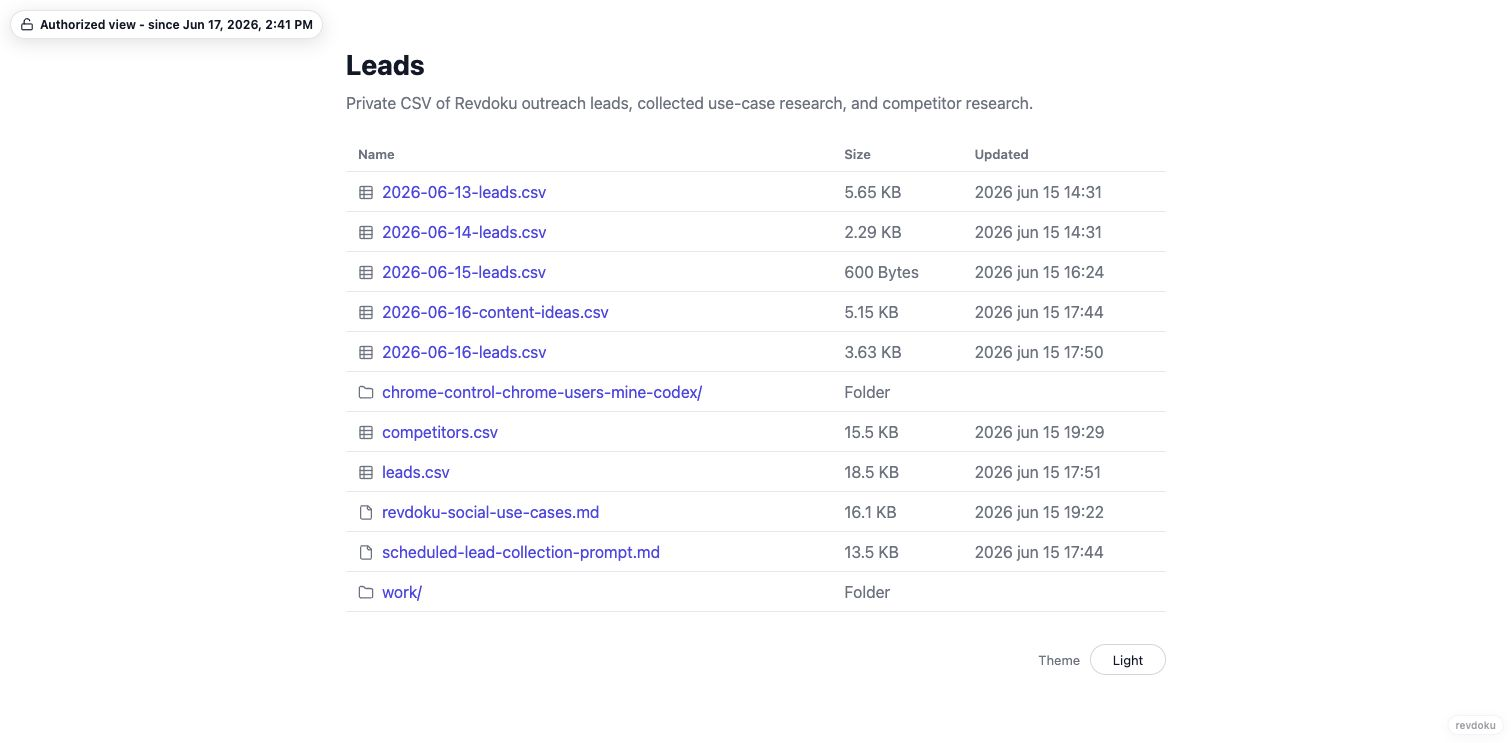Viewport: 1512px width, 743px height.
Task: Open competitors.csv file
Action: coord(440,432)
